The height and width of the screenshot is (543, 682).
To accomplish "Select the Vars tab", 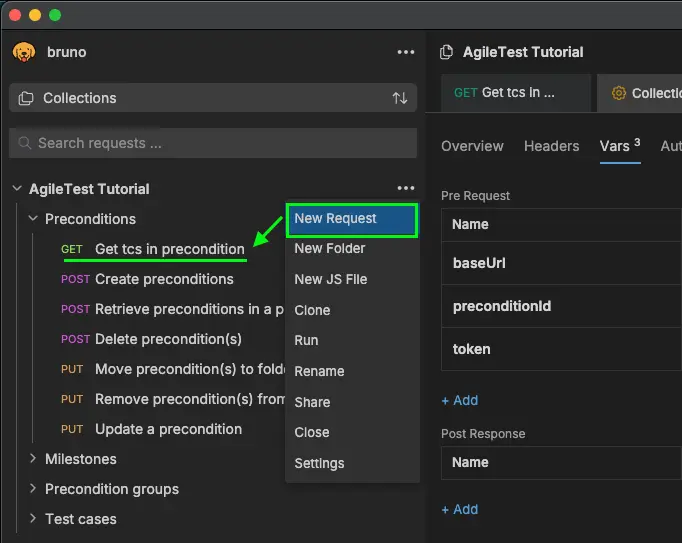I will 620,146.
